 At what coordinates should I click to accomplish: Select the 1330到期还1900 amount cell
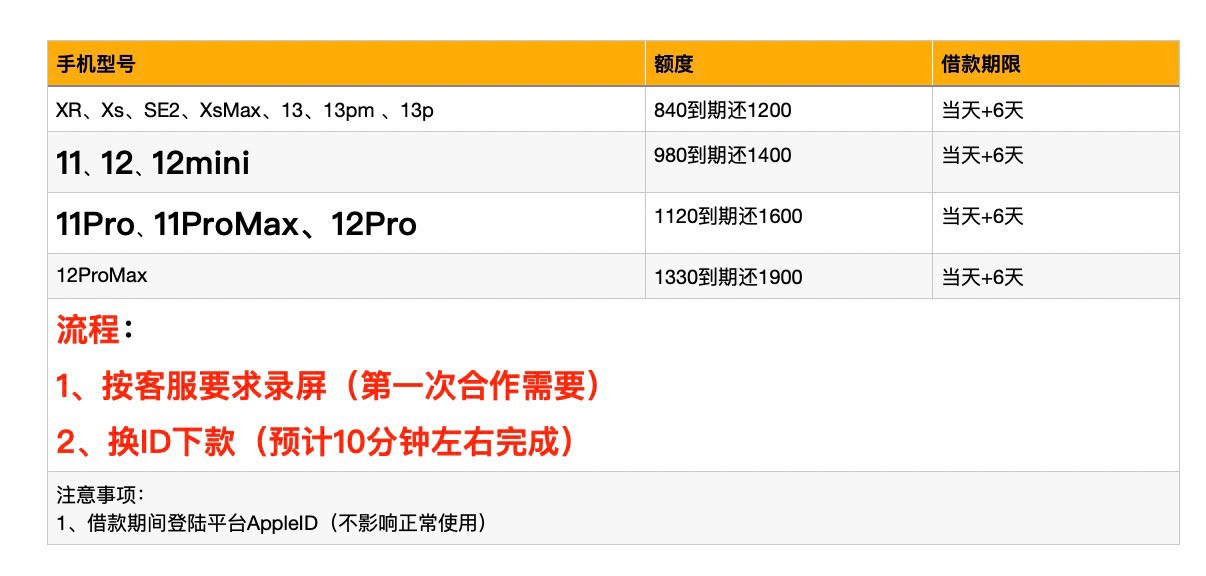point(727,277)
